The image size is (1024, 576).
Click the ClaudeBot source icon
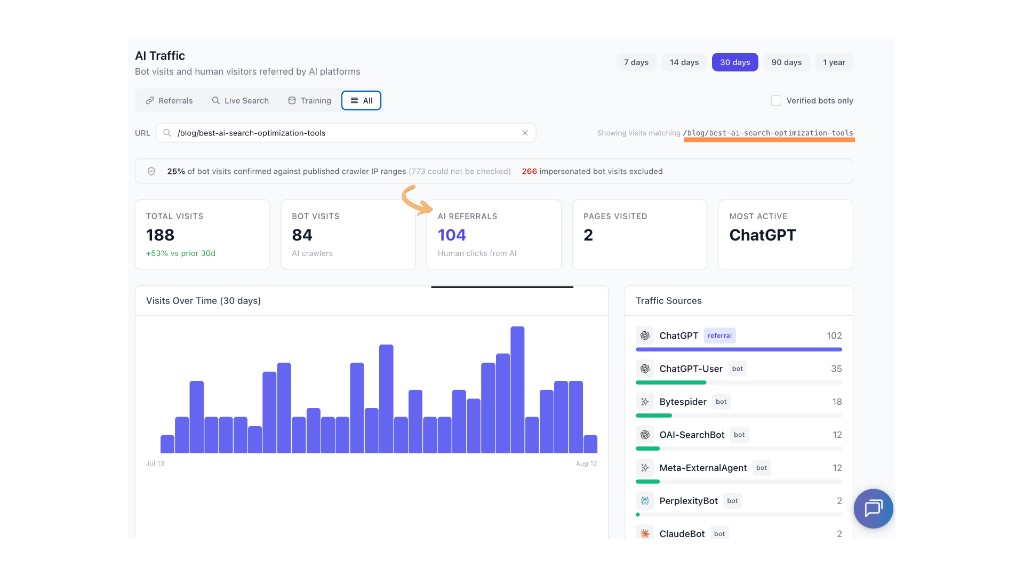(x=645, y=534)
